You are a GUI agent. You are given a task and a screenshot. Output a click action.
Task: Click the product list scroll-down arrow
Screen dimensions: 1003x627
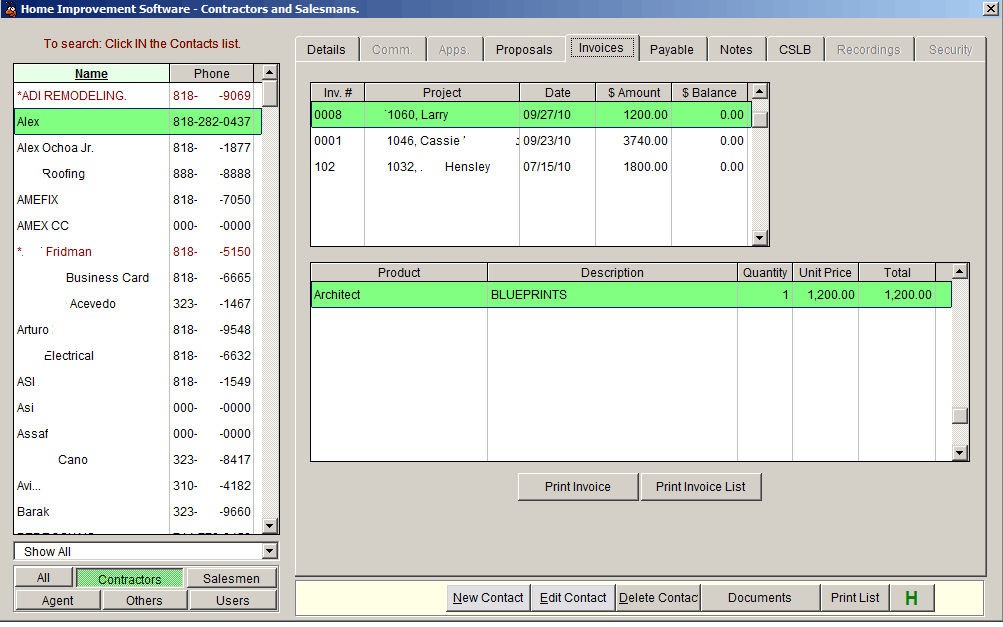[960, 453]
